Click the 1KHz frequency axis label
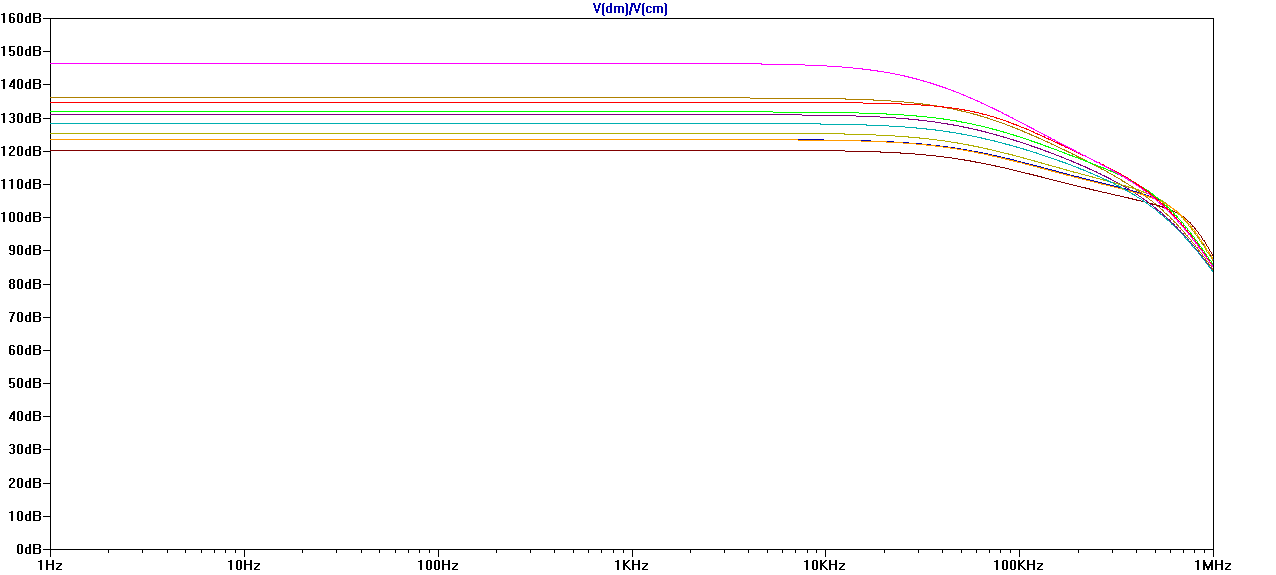 [x=632, y=566]
